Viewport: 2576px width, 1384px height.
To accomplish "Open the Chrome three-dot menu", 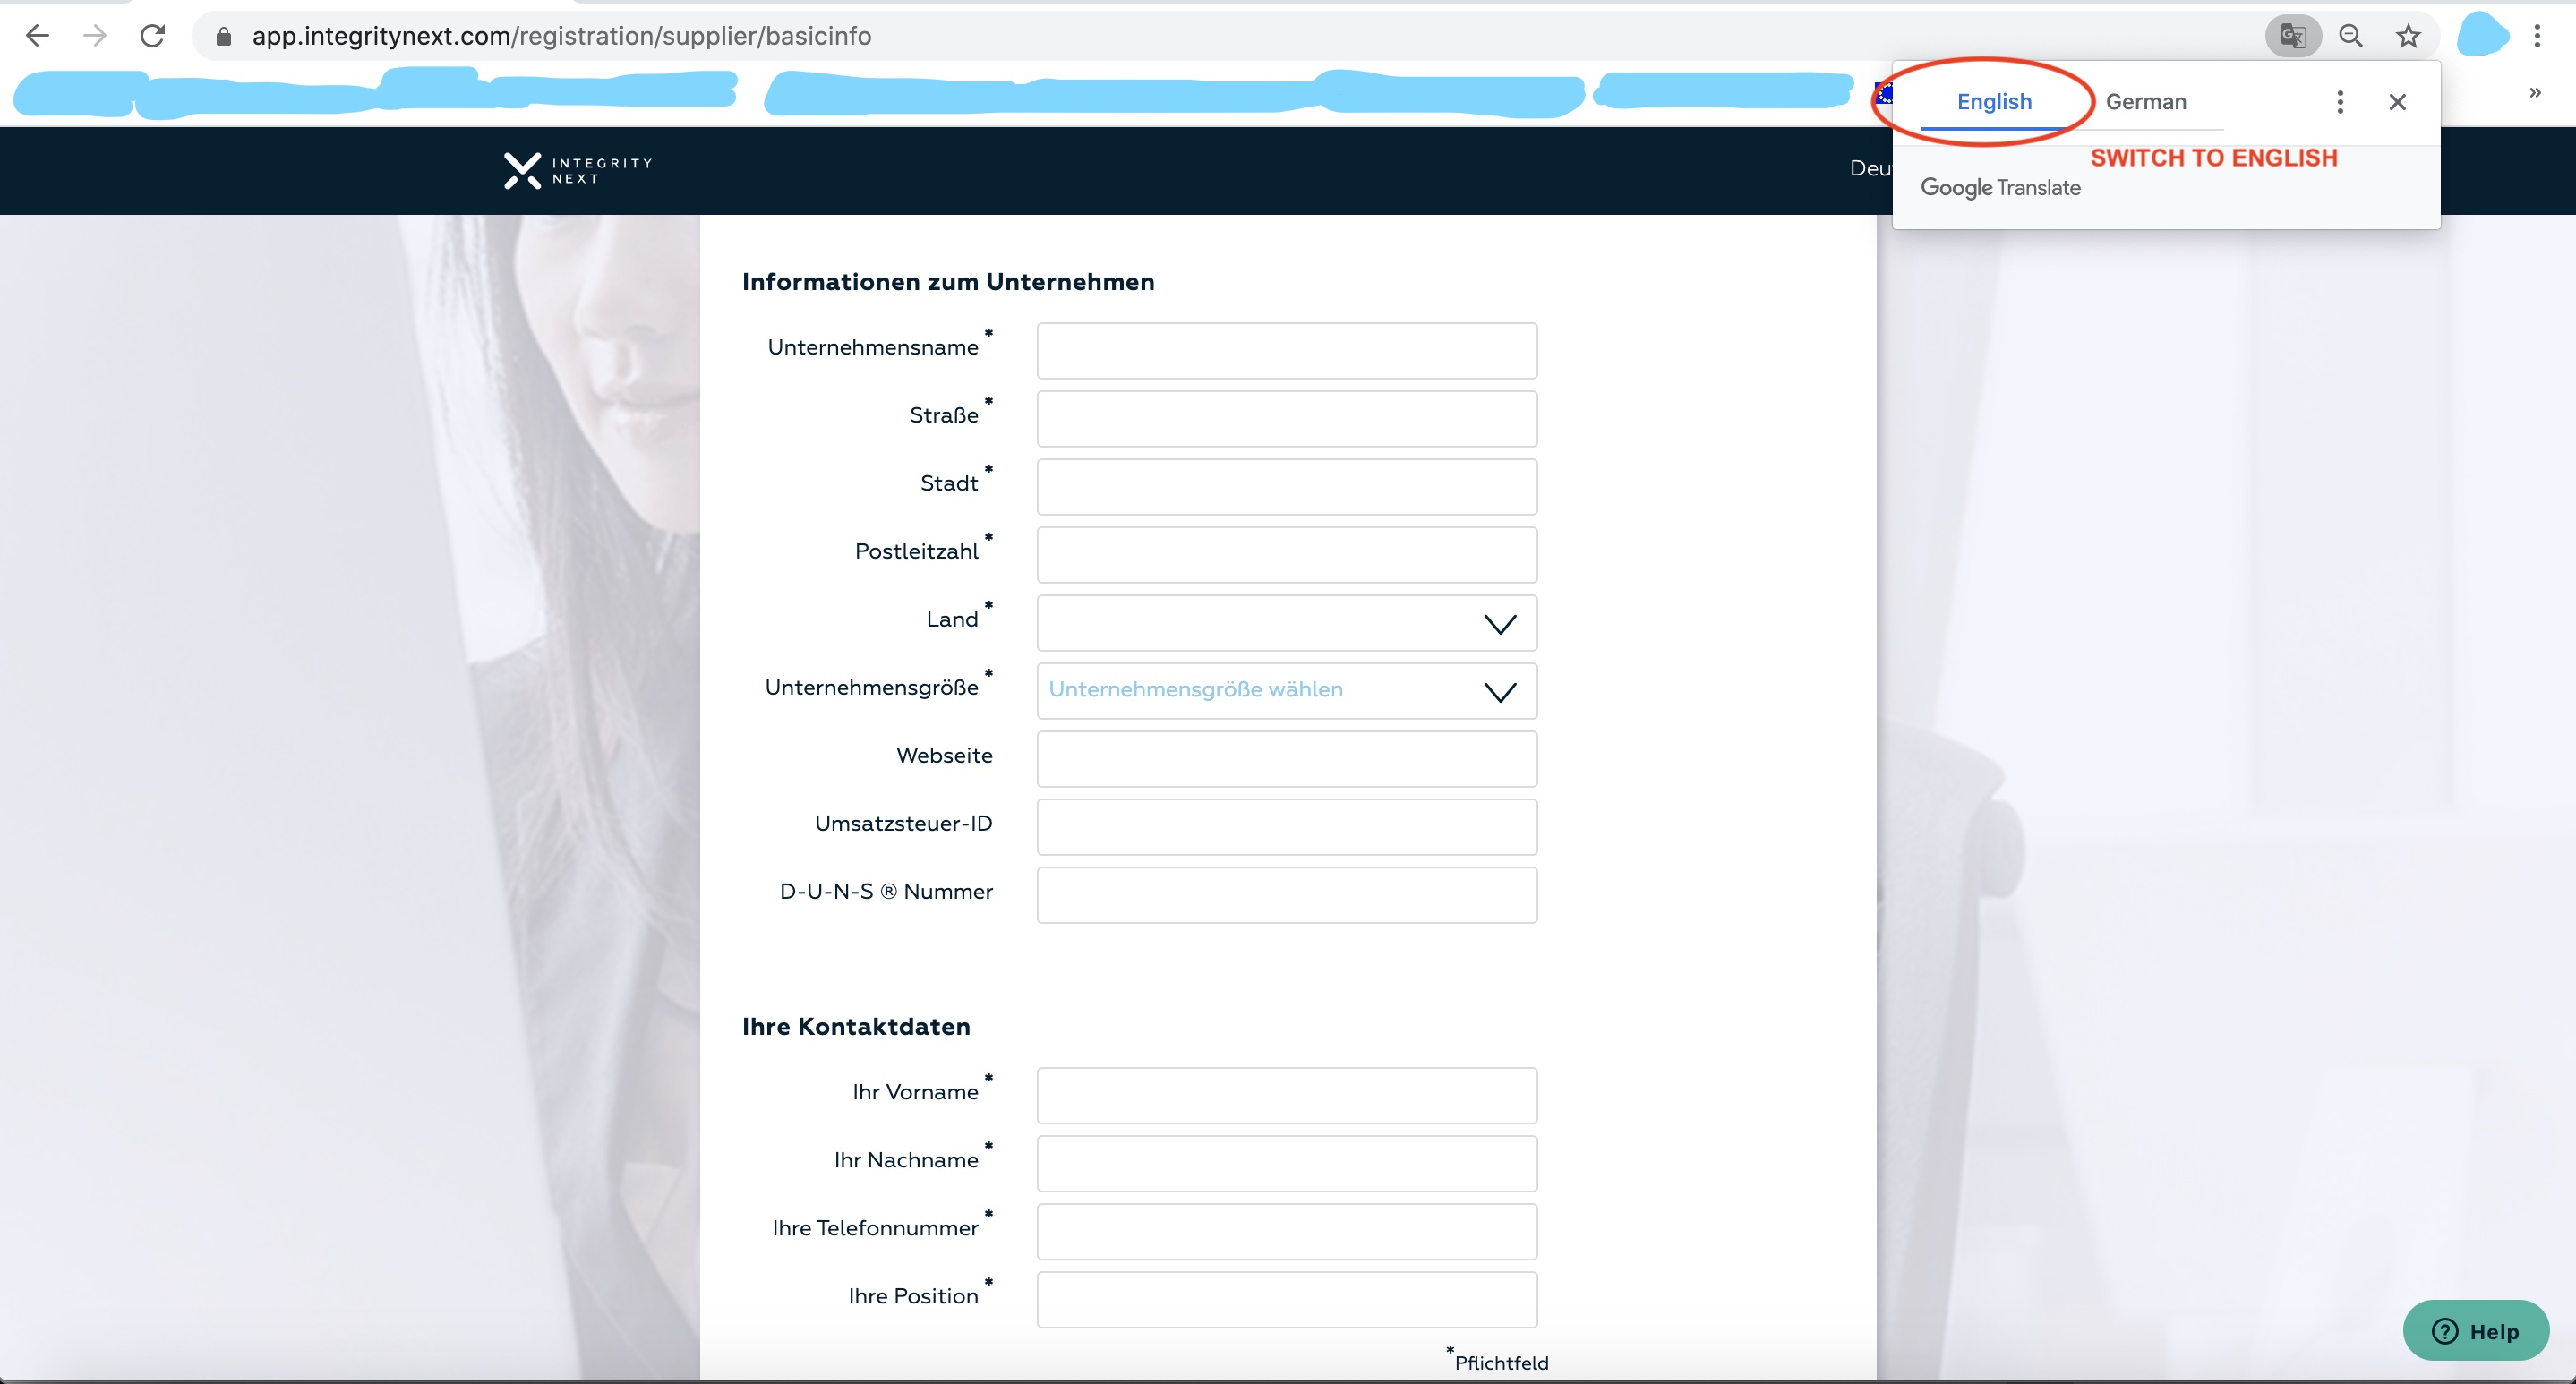I will (2537, 37).
